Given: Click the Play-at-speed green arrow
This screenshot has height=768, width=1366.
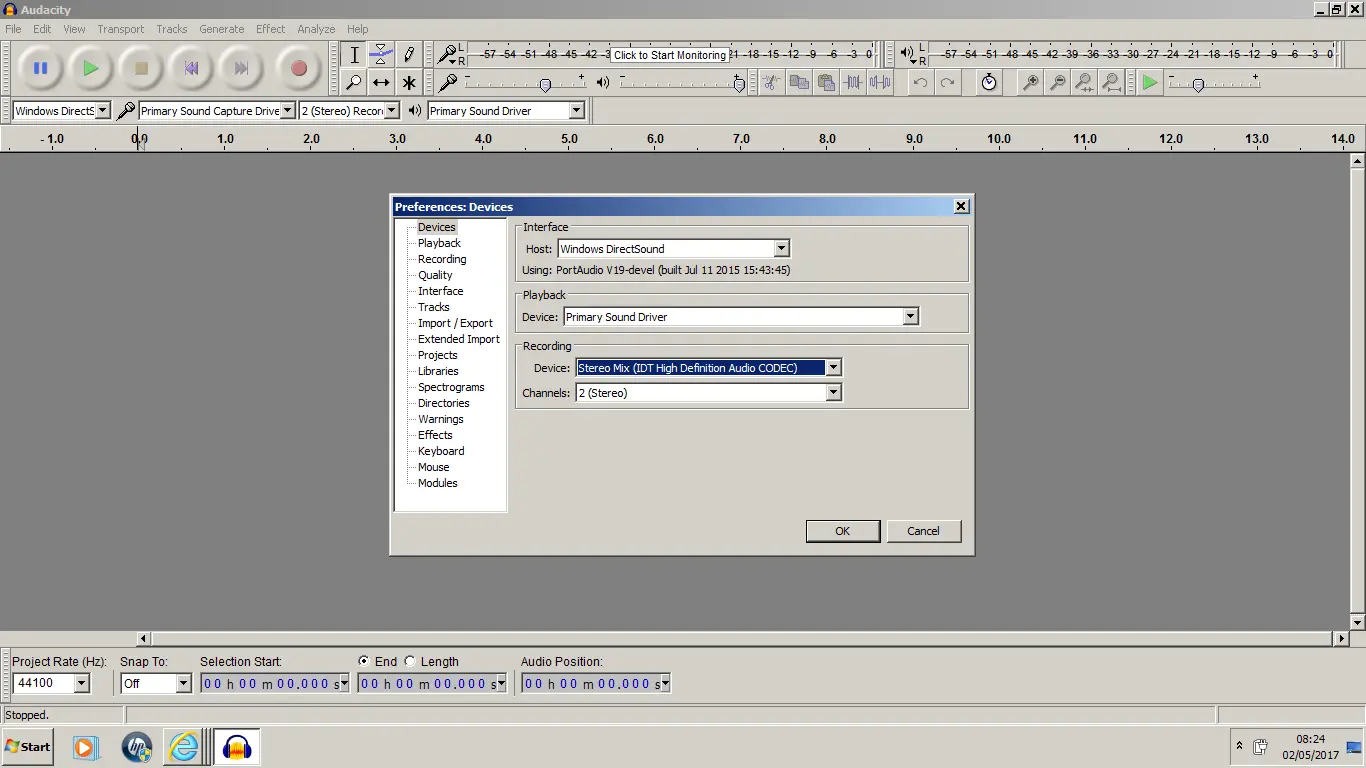Looking at the screenshot, I should click(1150, 82).
